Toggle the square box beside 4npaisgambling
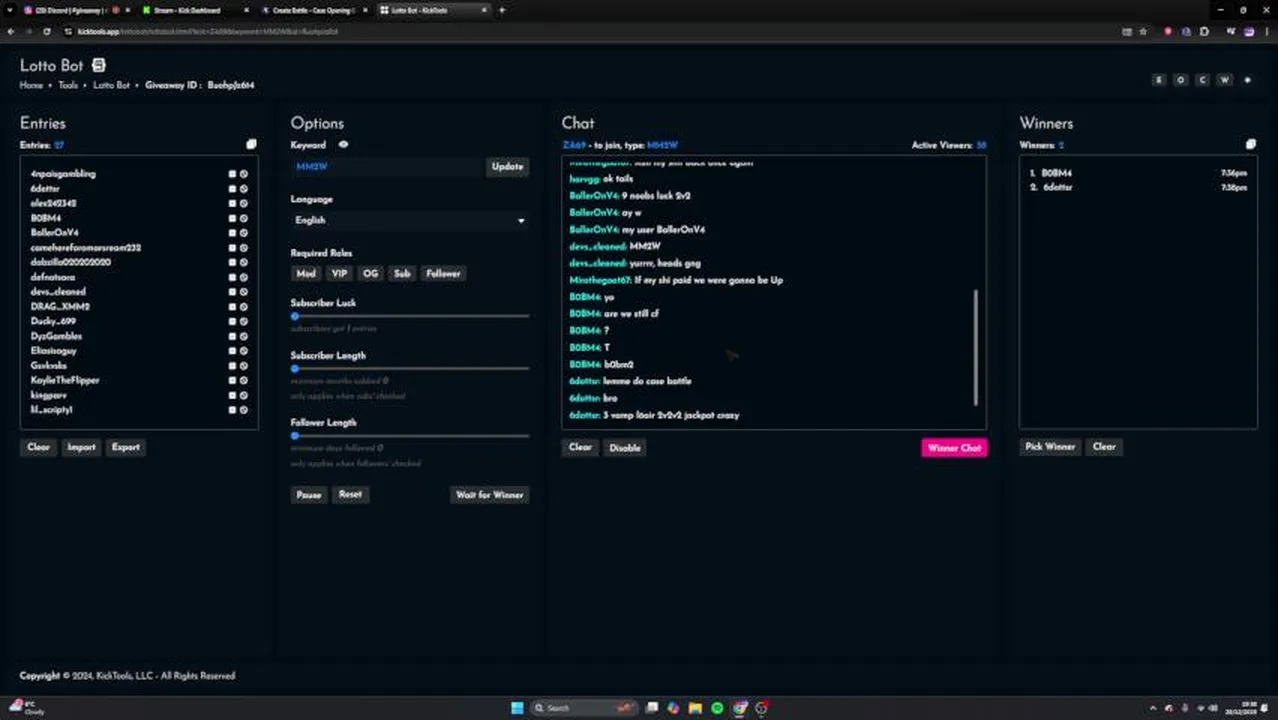The width and height of the screenshot is (1278, 720). (x=232, y=173)
